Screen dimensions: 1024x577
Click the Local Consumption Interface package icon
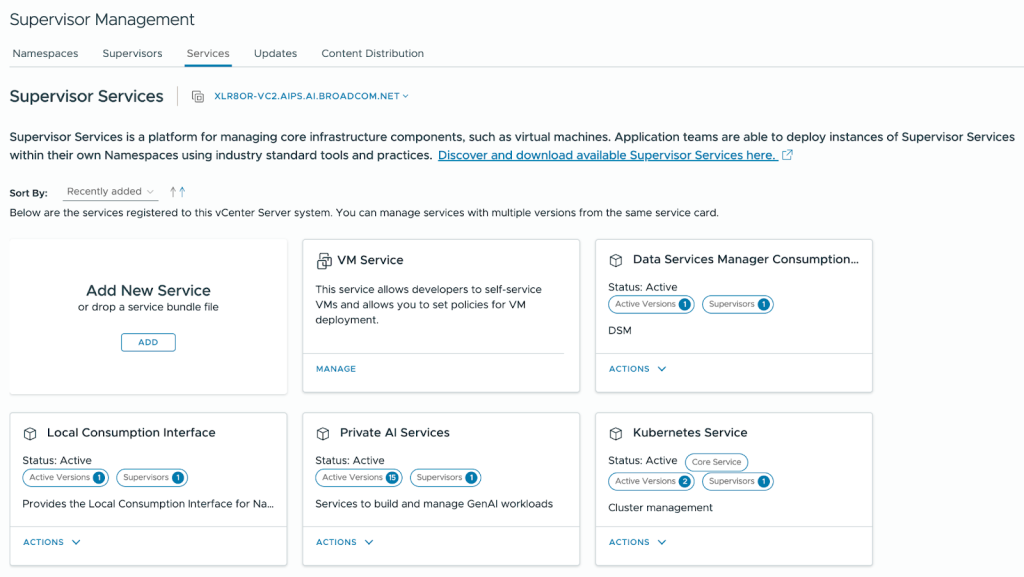pyautogui.click(x=30, y=433)
